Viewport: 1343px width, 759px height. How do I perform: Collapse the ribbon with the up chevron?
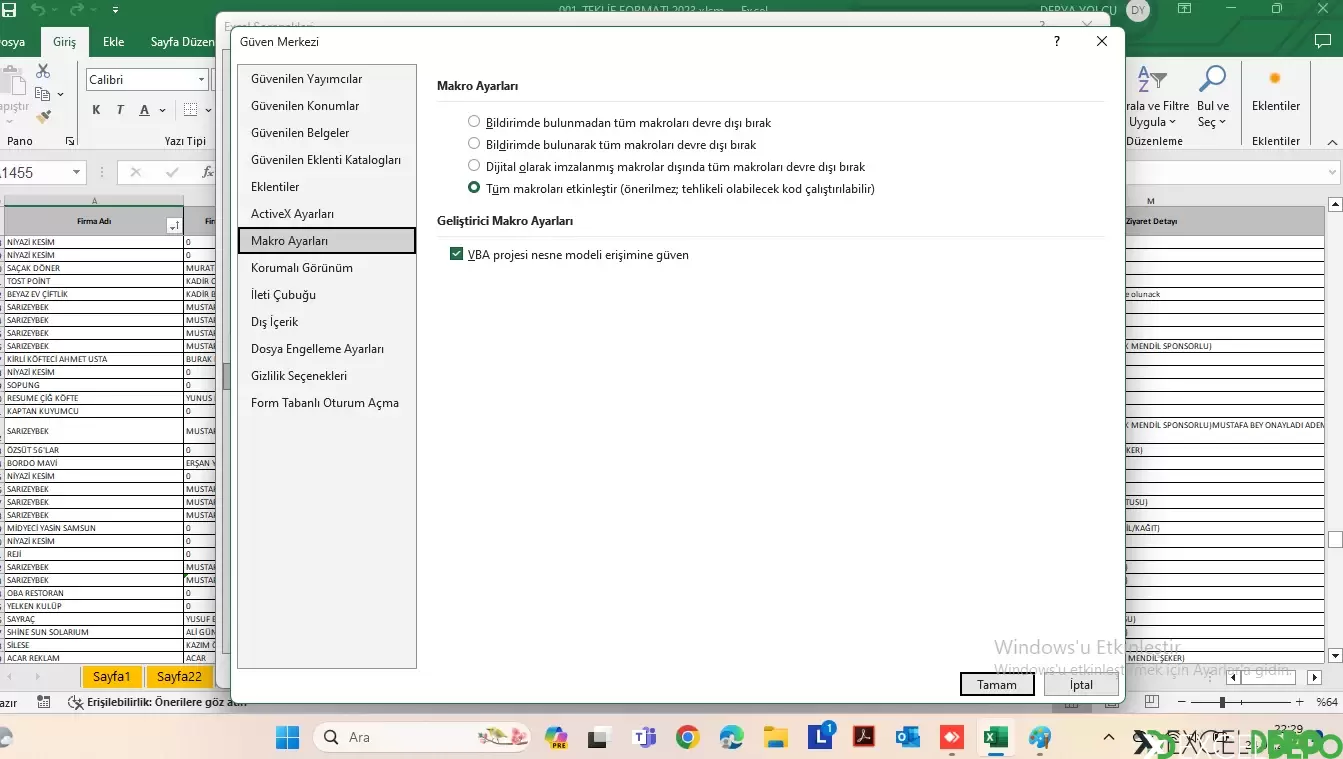(1333, 141)
